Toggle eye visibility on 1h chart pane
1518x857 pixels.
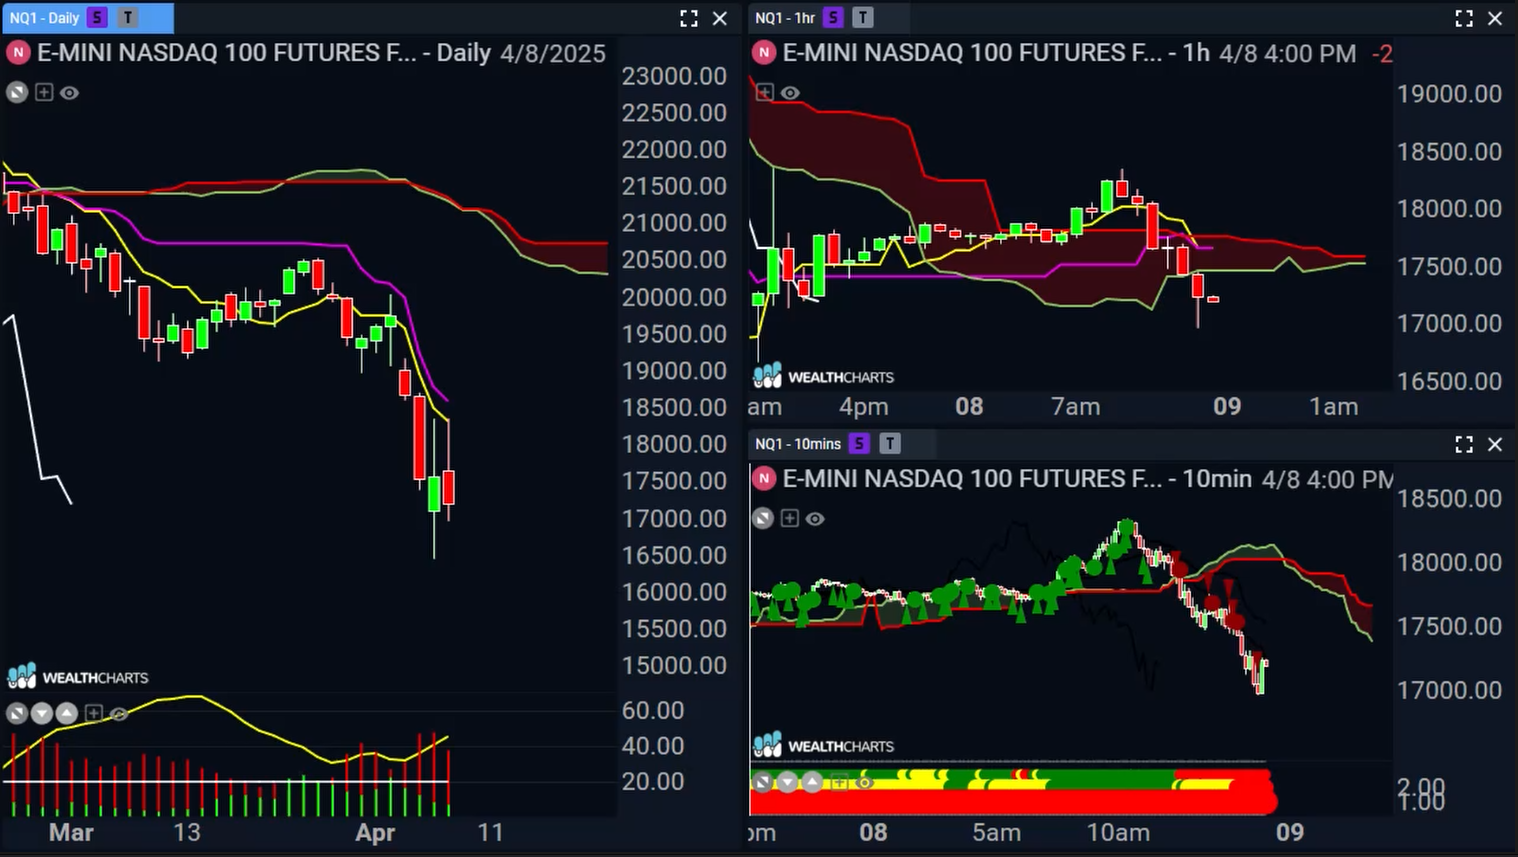(x=790, y=93)
